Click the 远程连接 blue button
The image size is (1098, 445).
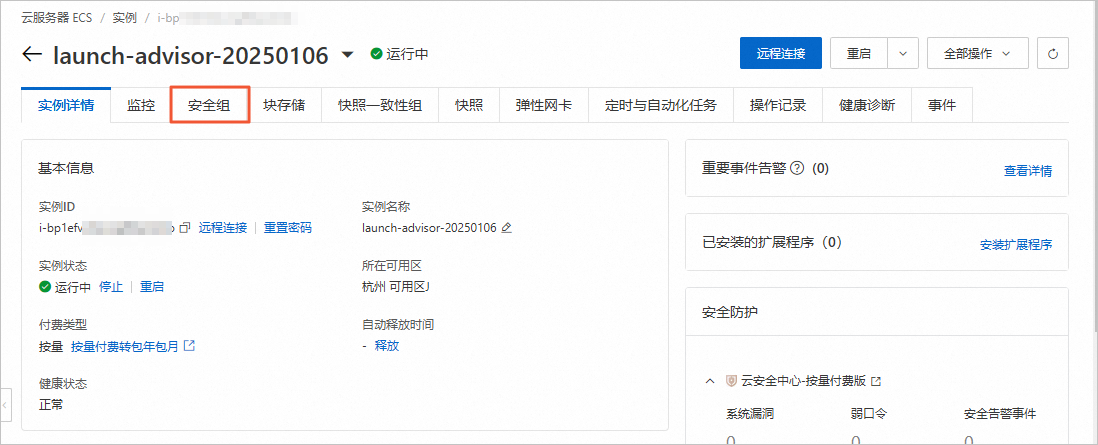781,53
